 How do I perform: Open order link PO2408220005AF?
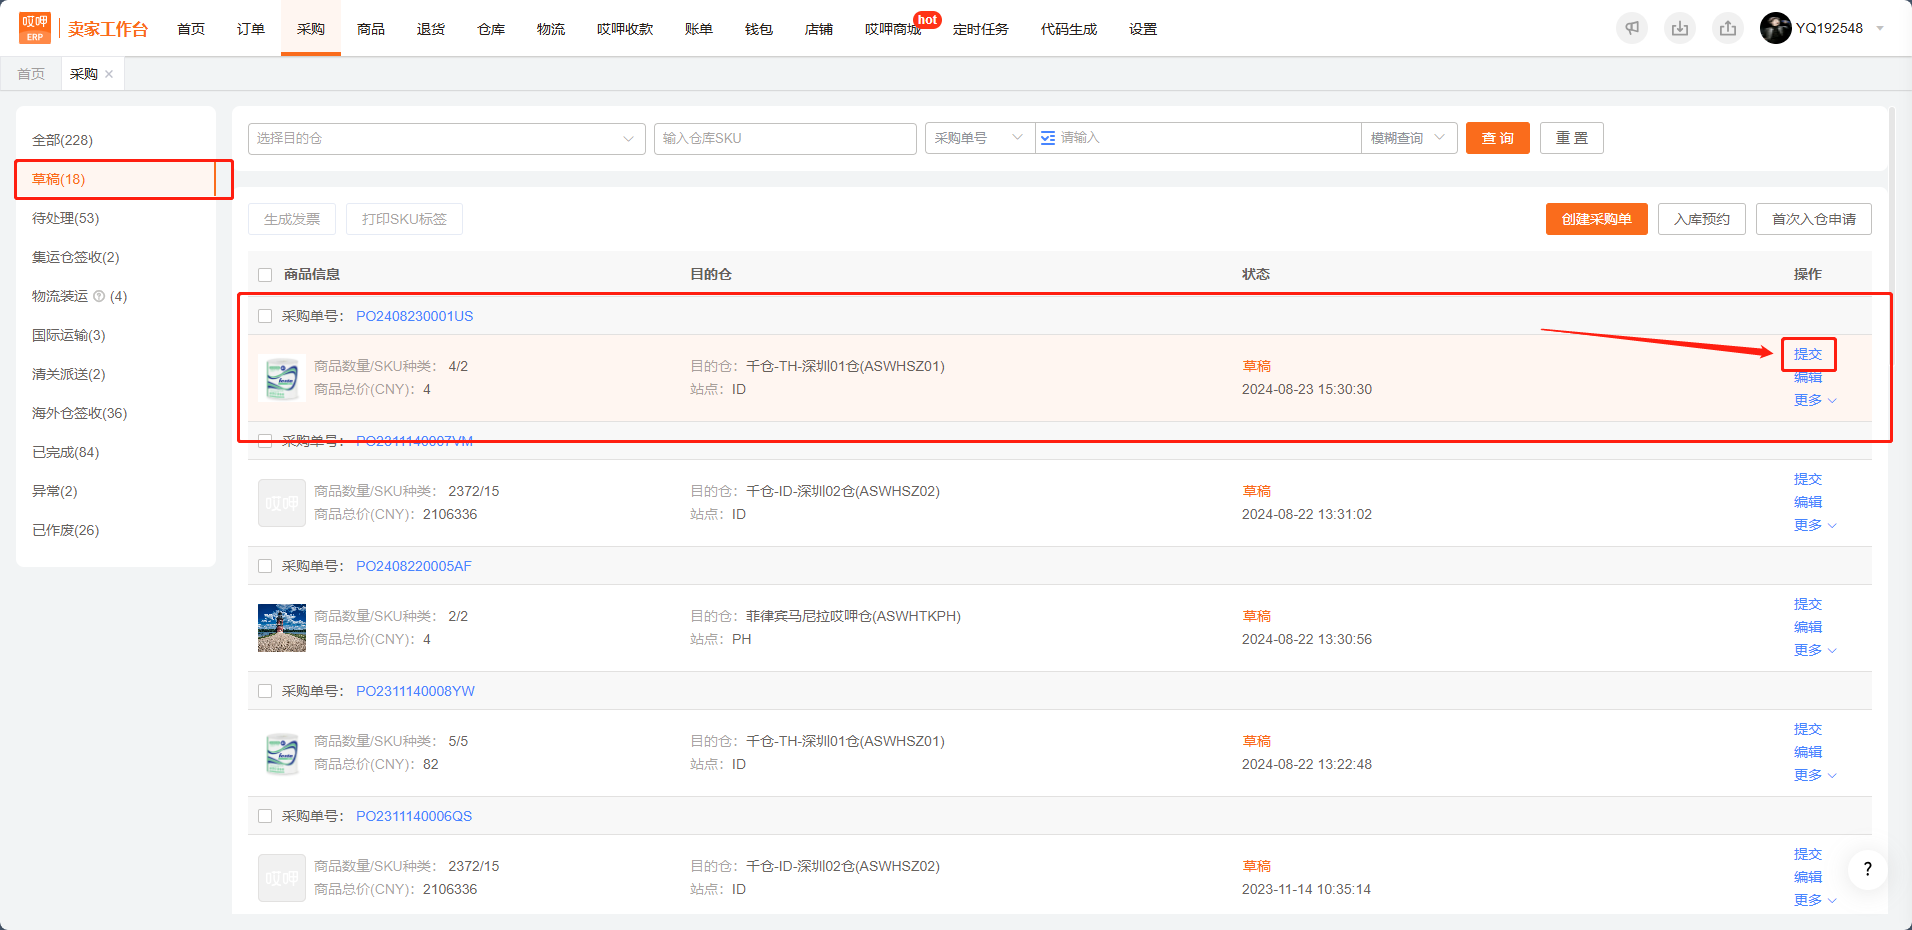[414, 566]
